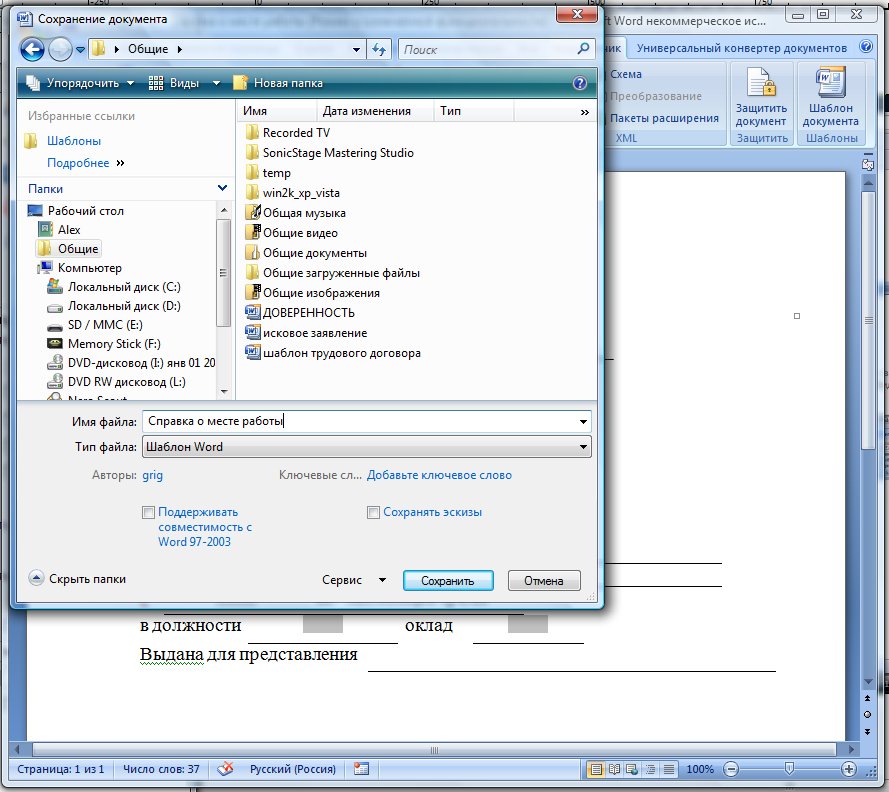Click the Отмена button
Viewport: 889px width, 792px height.
click(x=544, y=581)
